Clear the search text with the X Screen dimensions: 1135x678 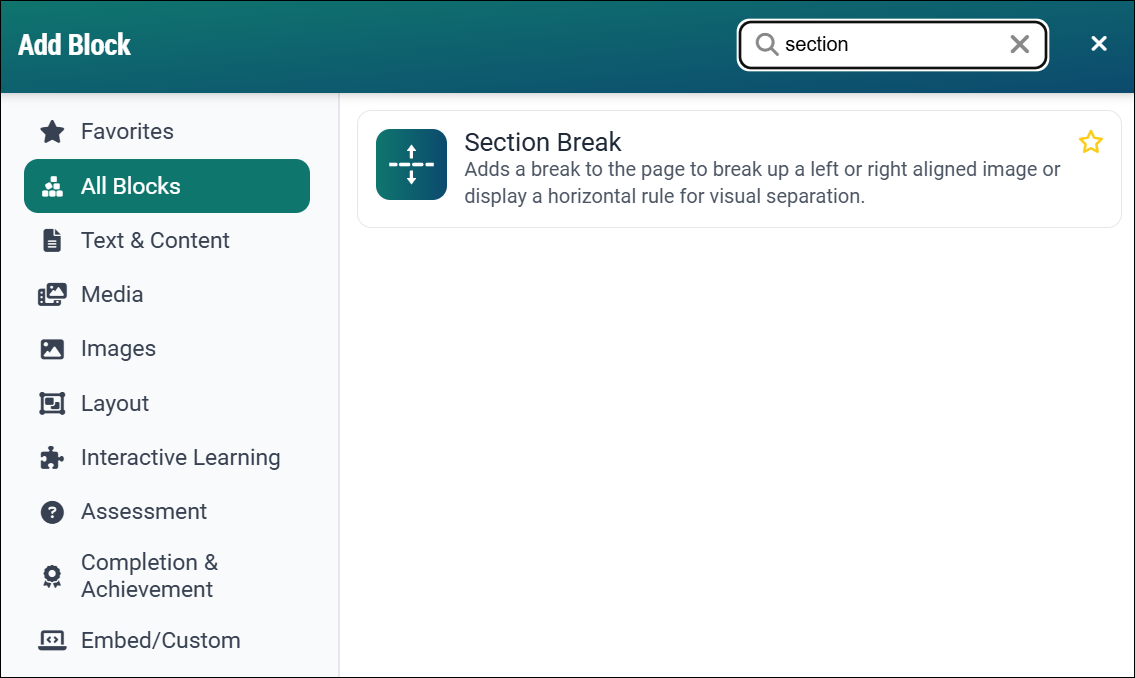[x=1019, y=44]
